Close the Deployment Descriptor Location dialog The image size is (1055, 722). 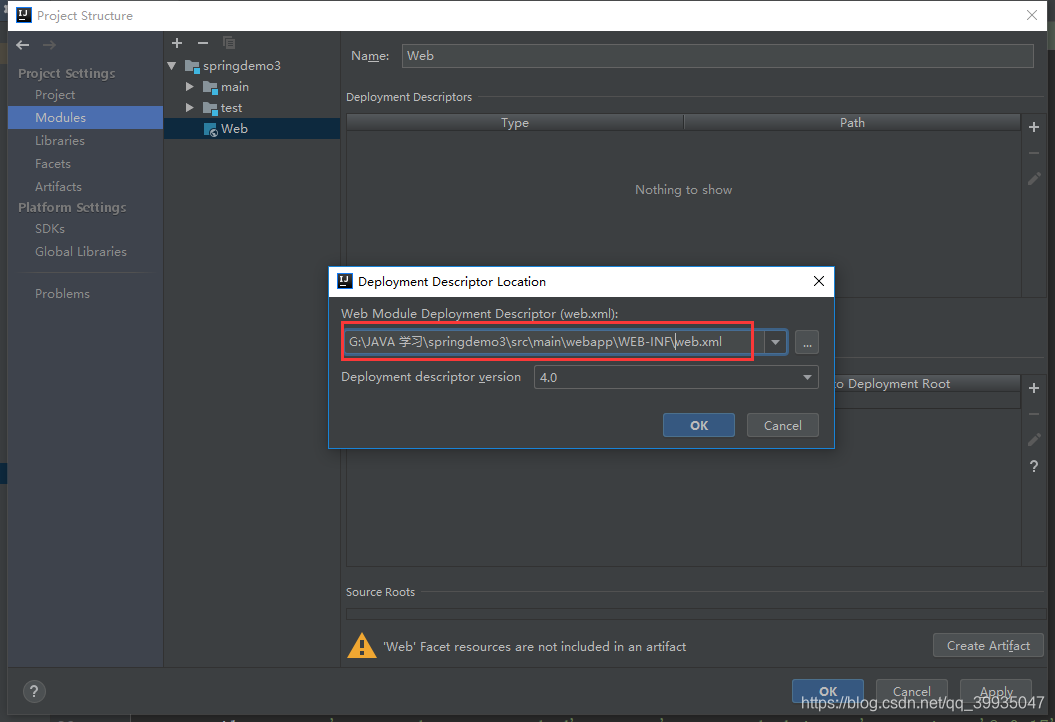click(819, 281)
